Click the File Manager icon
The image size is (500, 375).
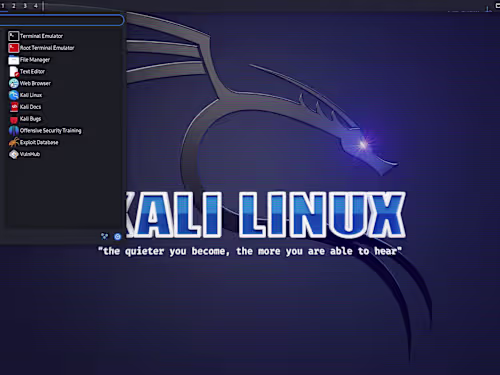[14, 60]
